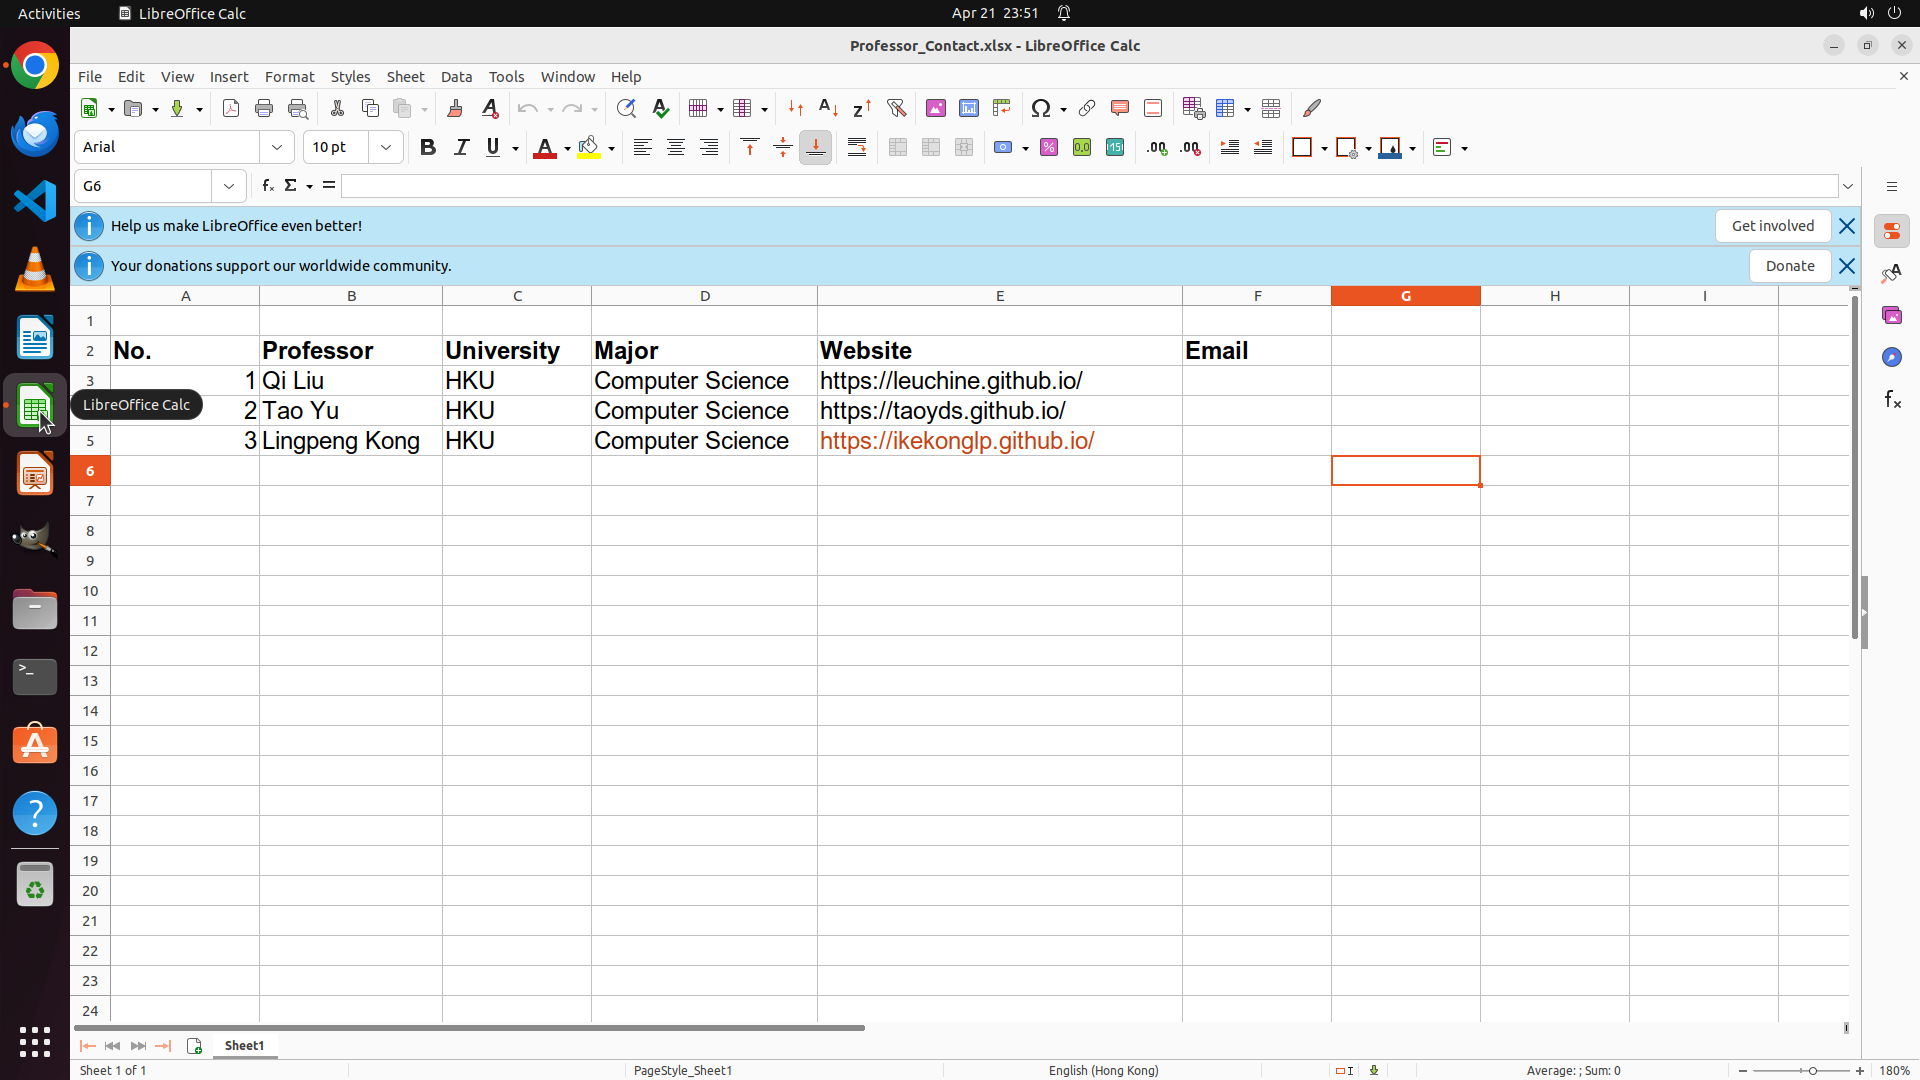The height and width of the screenshot is (1080, 1920).
Task: Insert a chart using toolbar icon
Action: 968,108
